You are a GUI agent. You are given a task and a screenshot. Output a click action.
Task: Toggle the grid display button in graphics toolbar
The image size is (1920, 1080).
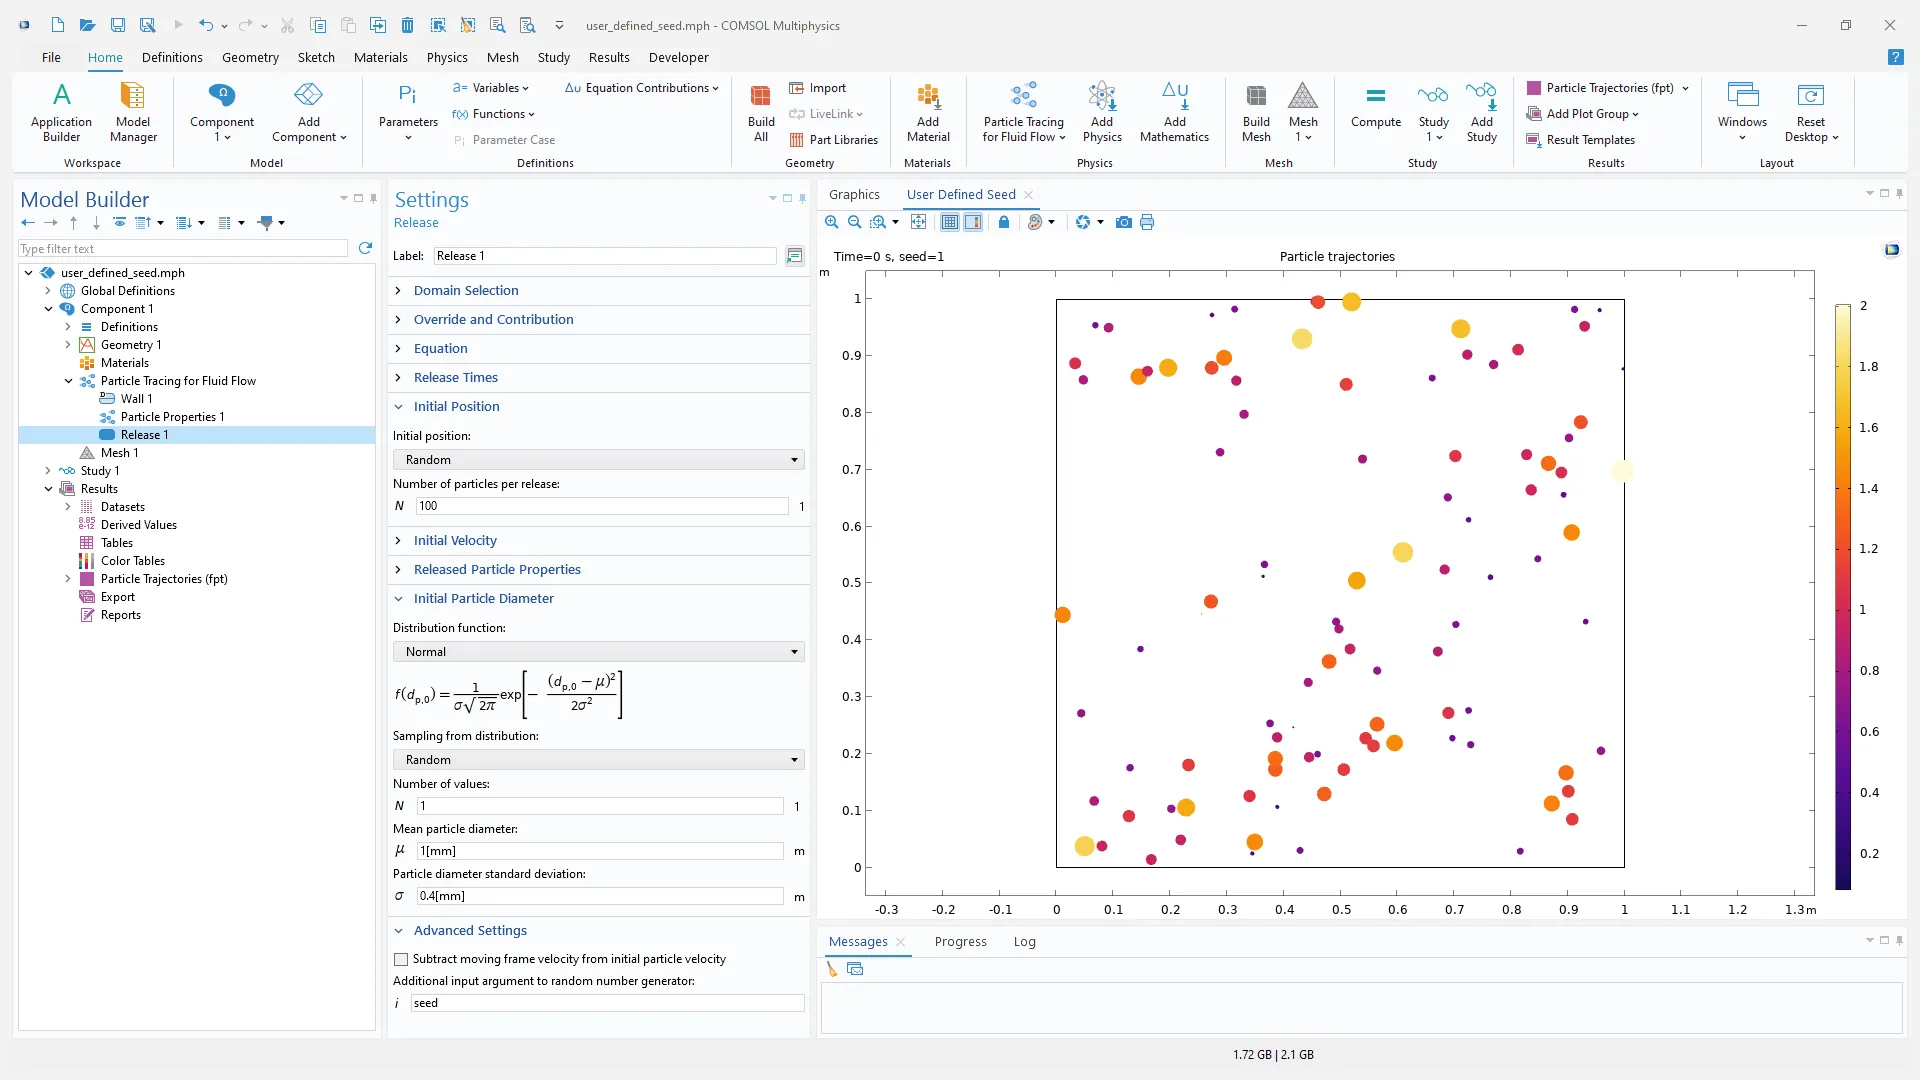tap(949, 222)
